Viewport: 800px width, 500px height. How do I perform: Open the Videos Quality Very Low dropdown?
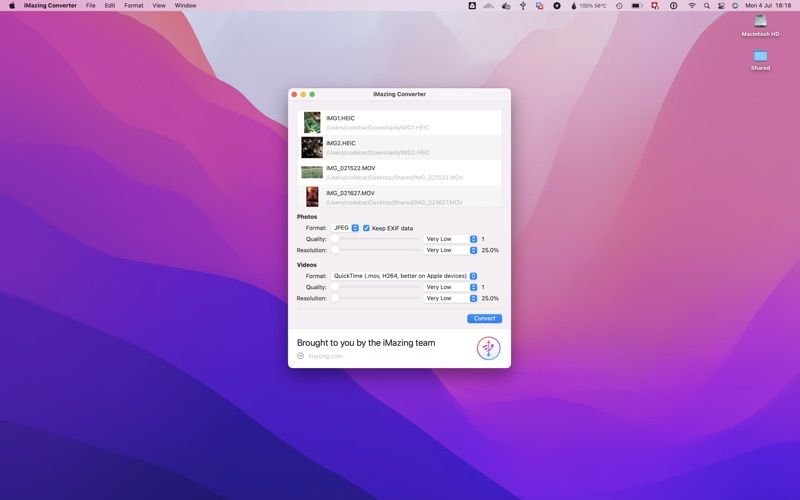[x=450, y=287]
